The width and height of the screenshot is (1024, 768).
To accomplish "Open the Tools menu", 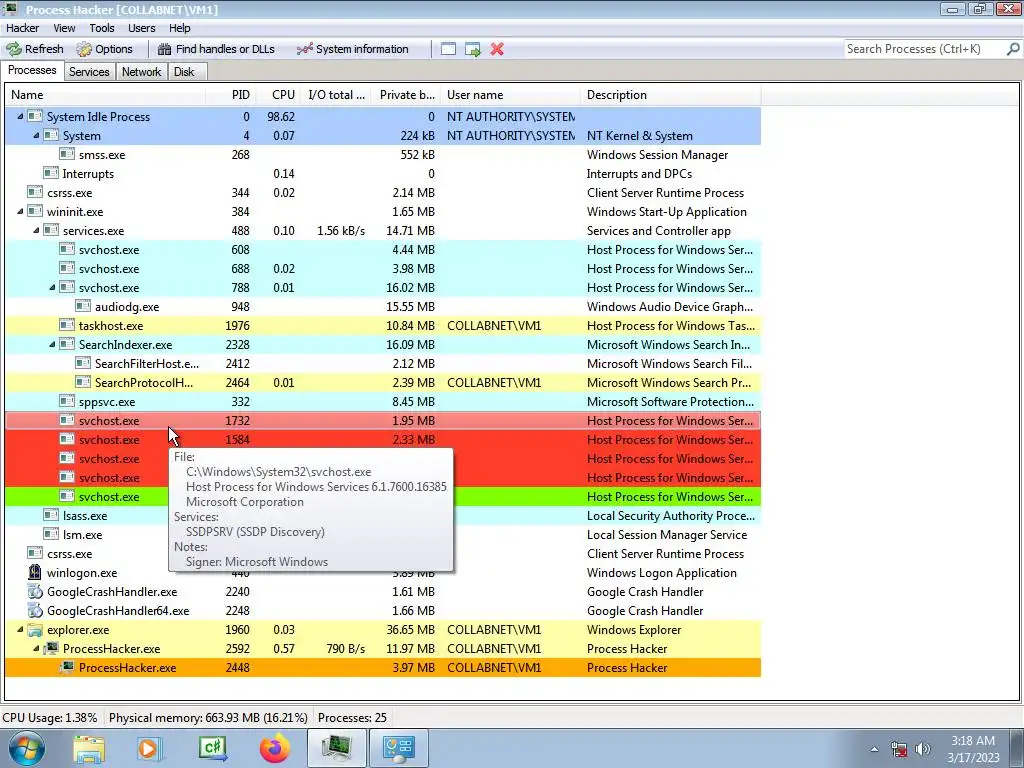I will 102,28.
